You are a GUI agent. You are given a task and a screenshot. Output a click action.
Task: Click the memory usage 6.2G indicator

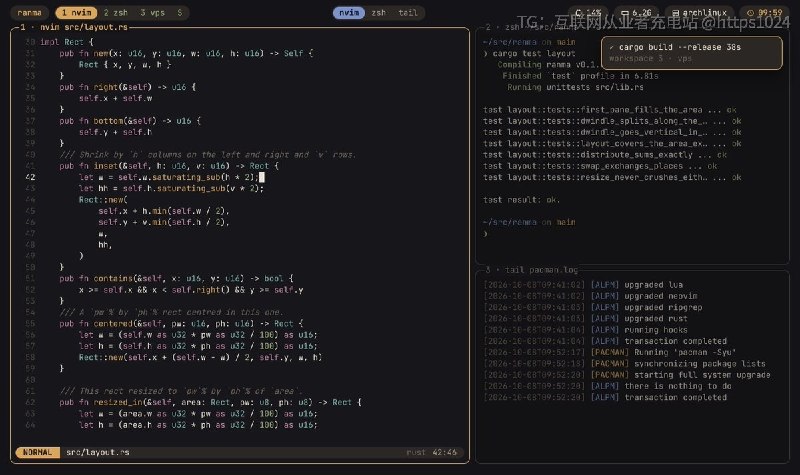636,12
